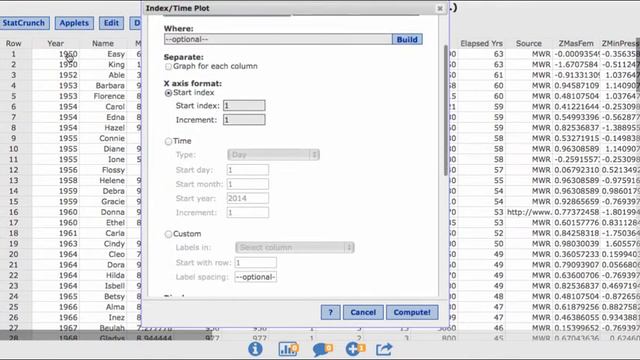Select the Start index radio button

tap(168, 93)
